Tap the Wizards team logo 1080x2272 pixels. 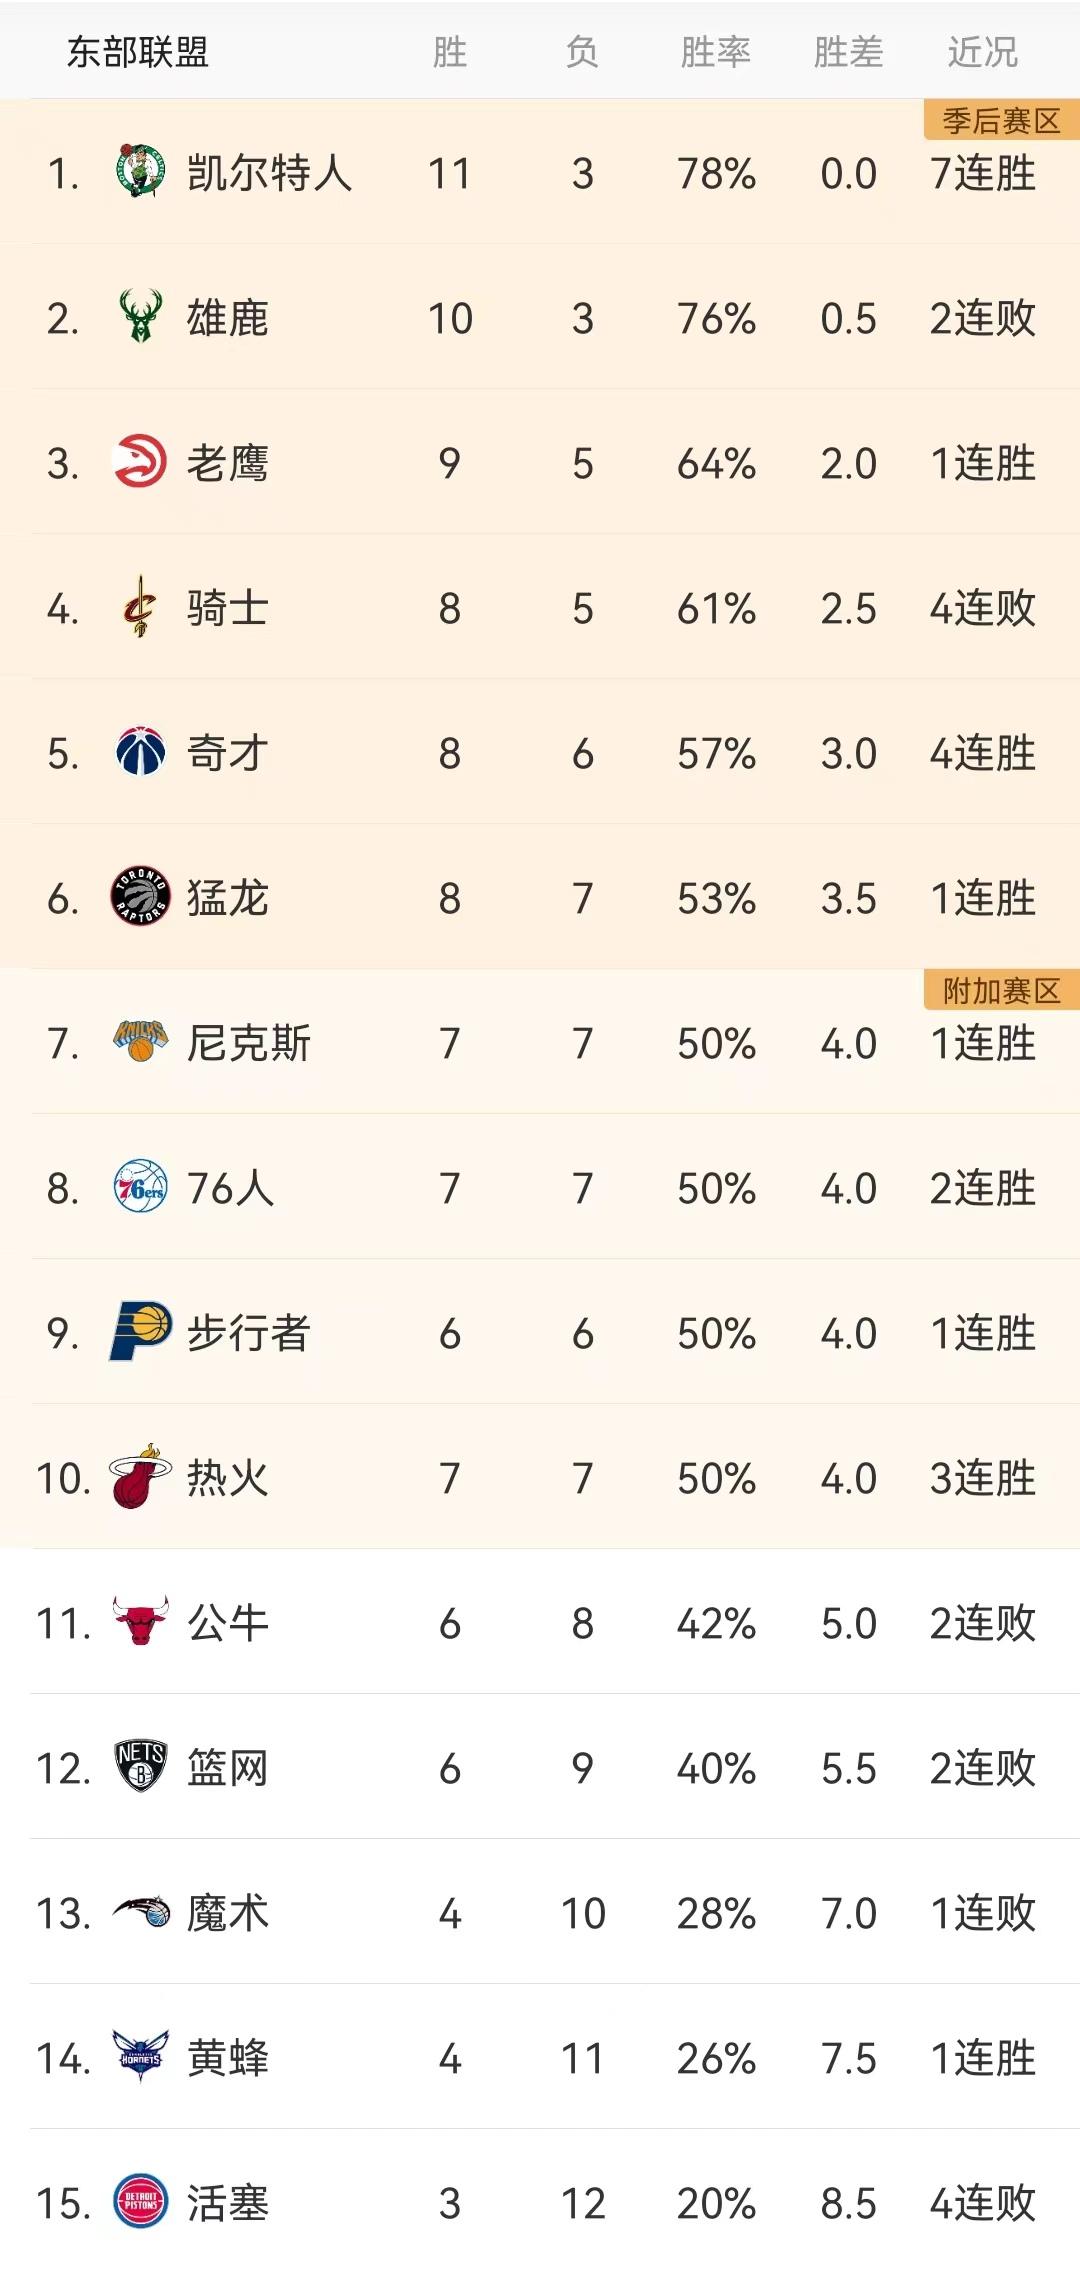click(140, 752)
